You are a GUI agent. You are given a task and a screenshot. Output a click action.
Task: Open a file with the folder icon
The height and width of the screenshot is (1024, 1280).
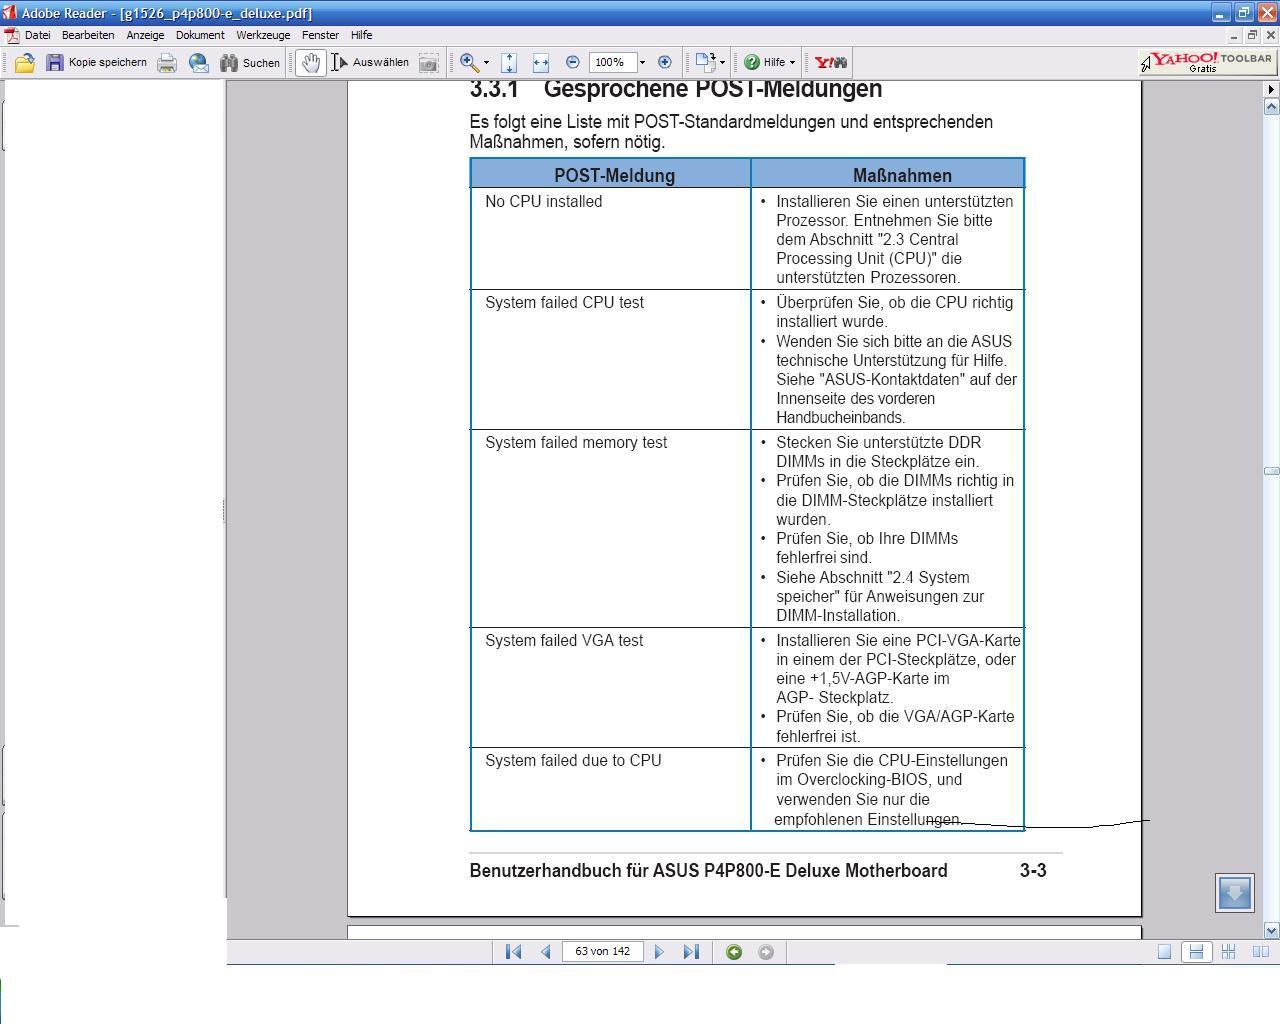click(x=25, y=62)
